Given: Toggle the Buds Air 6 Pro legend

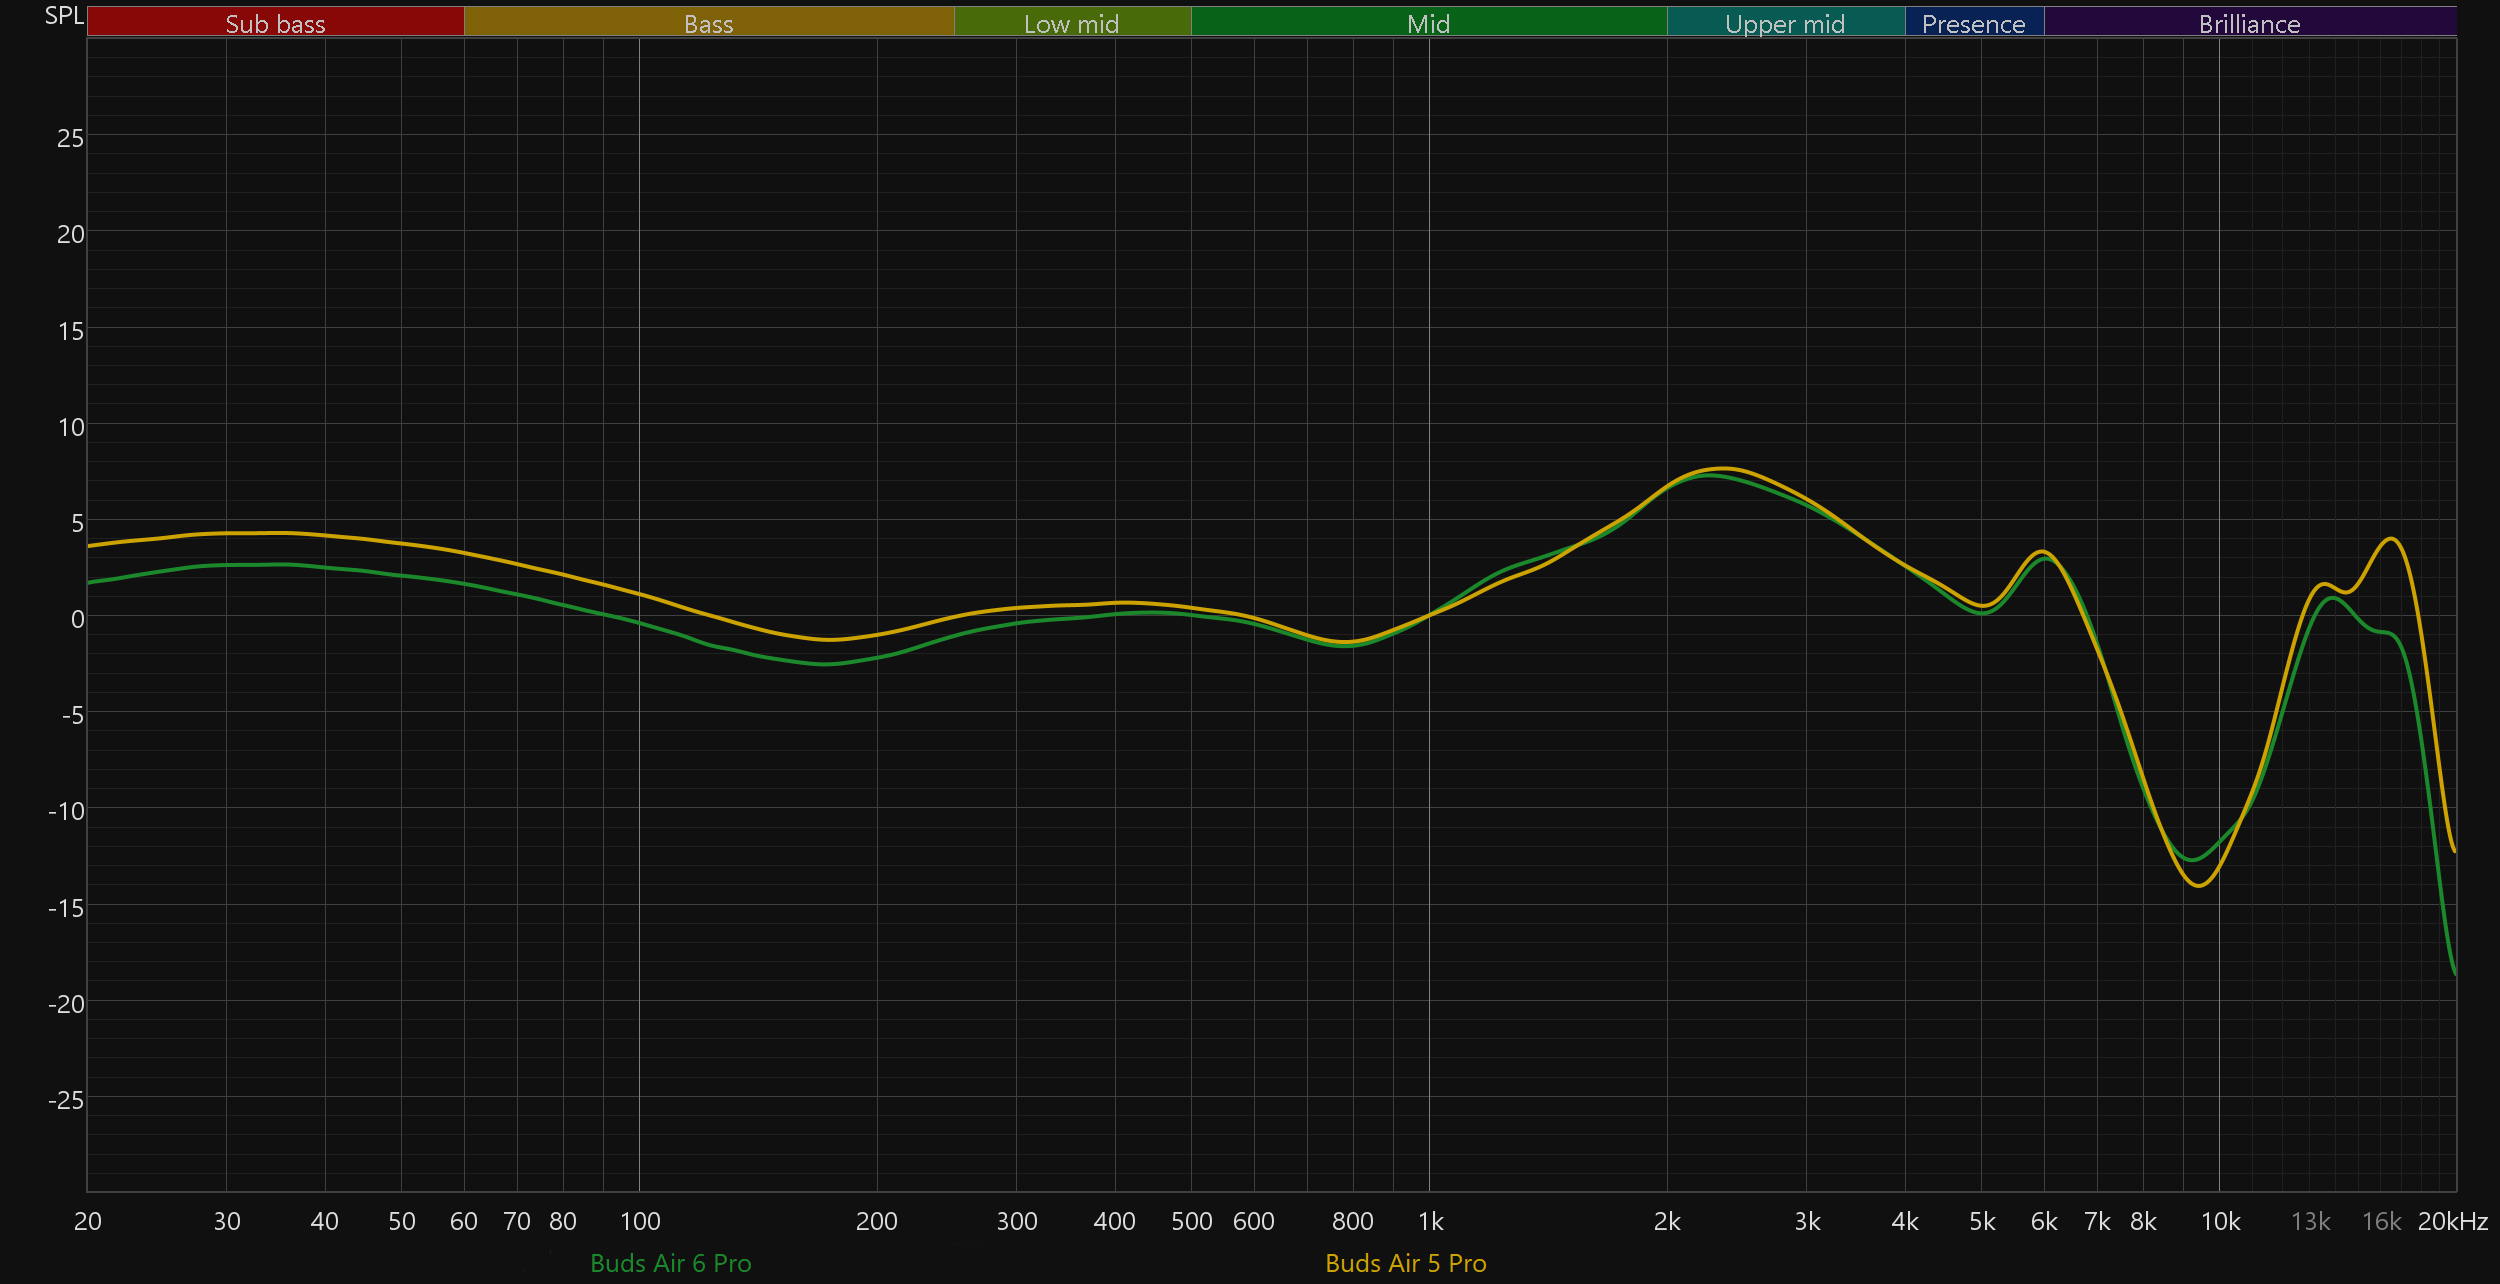Looking at the screenshot, I should [670, 1263].
